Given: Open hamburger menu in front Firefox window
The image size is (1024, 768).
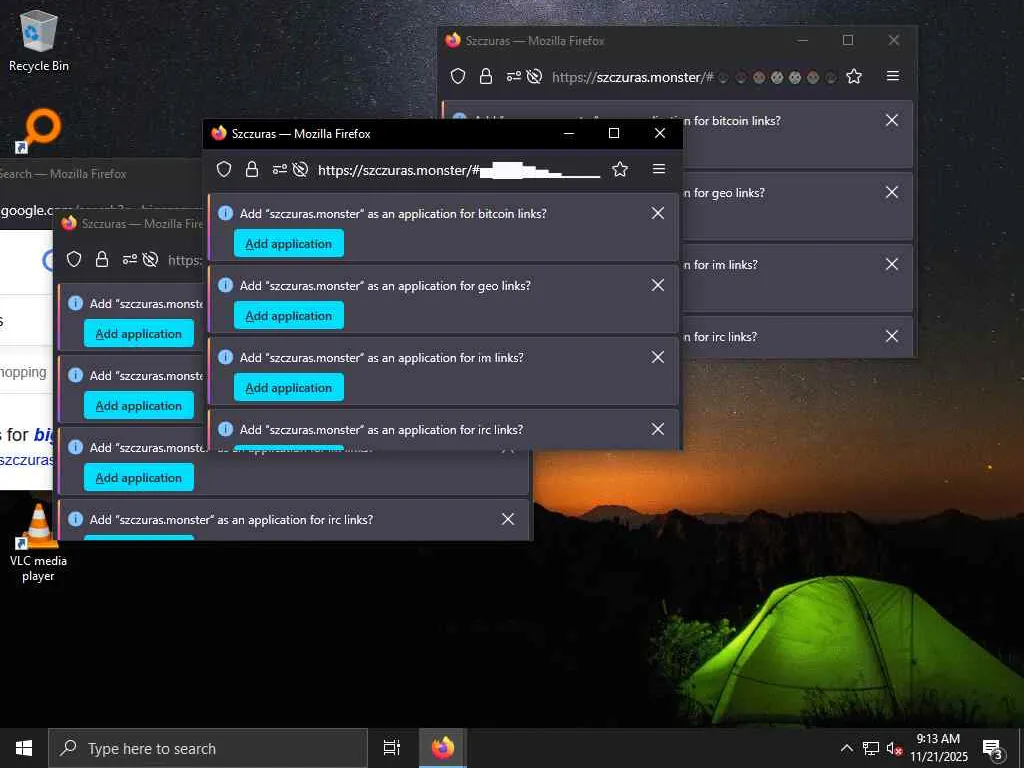Looking at the screenshot, I should (x=659, y=169).
